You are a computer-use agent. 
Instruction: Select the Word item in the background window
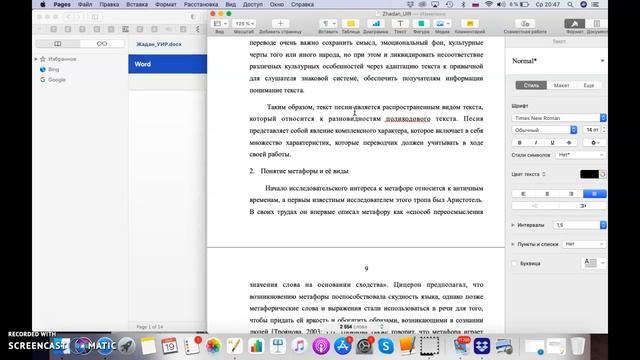click(x=167, y=64)
